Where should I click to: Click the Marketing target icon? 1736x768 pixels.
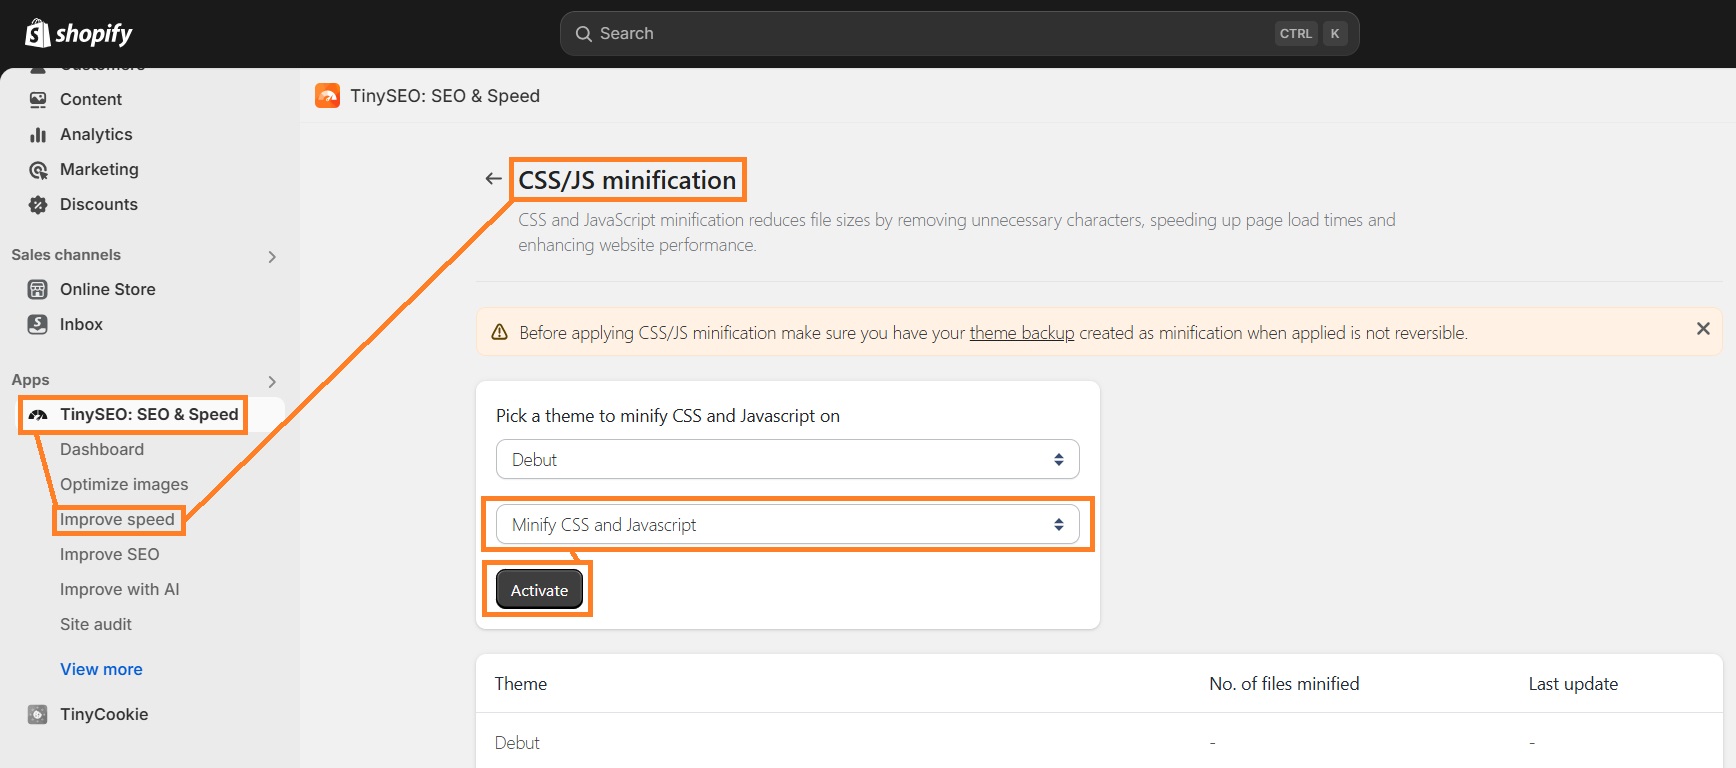pos(38,170)
